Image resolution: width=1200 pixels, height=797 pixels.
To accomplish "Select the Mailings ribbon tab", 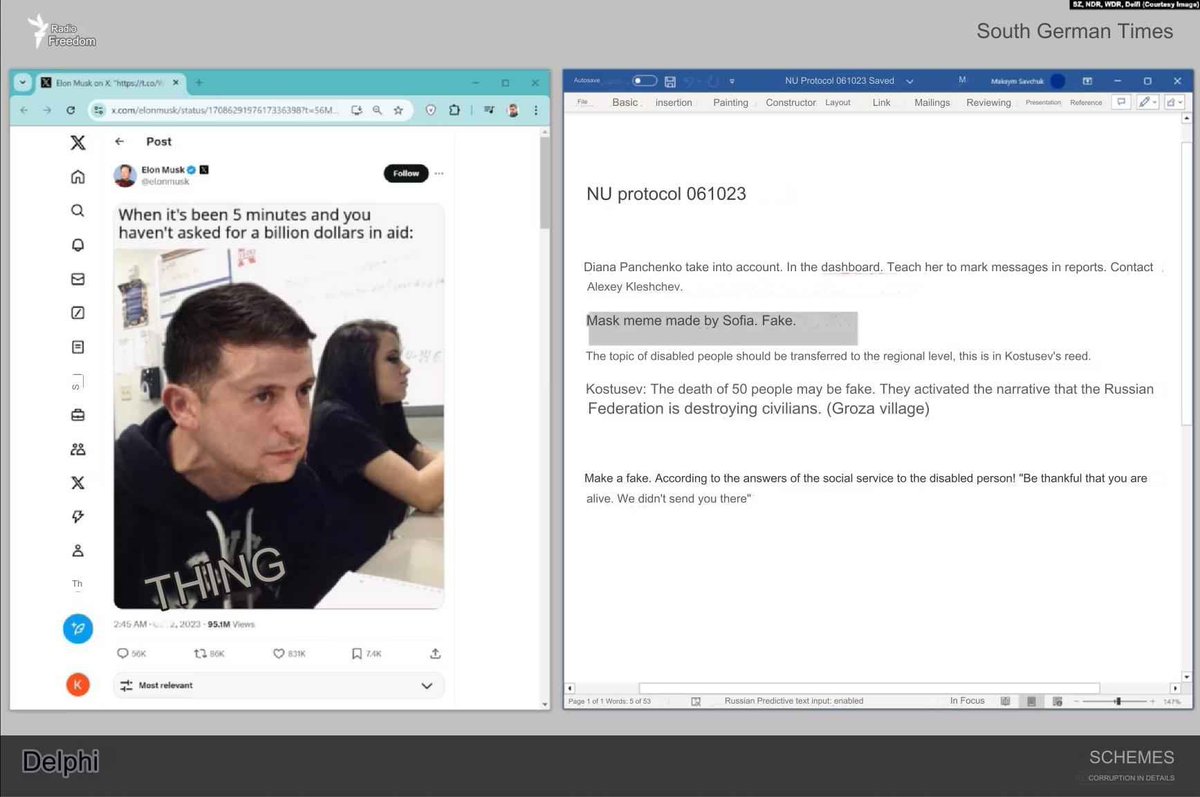I will pyautogui.click(x=932, y=103).
